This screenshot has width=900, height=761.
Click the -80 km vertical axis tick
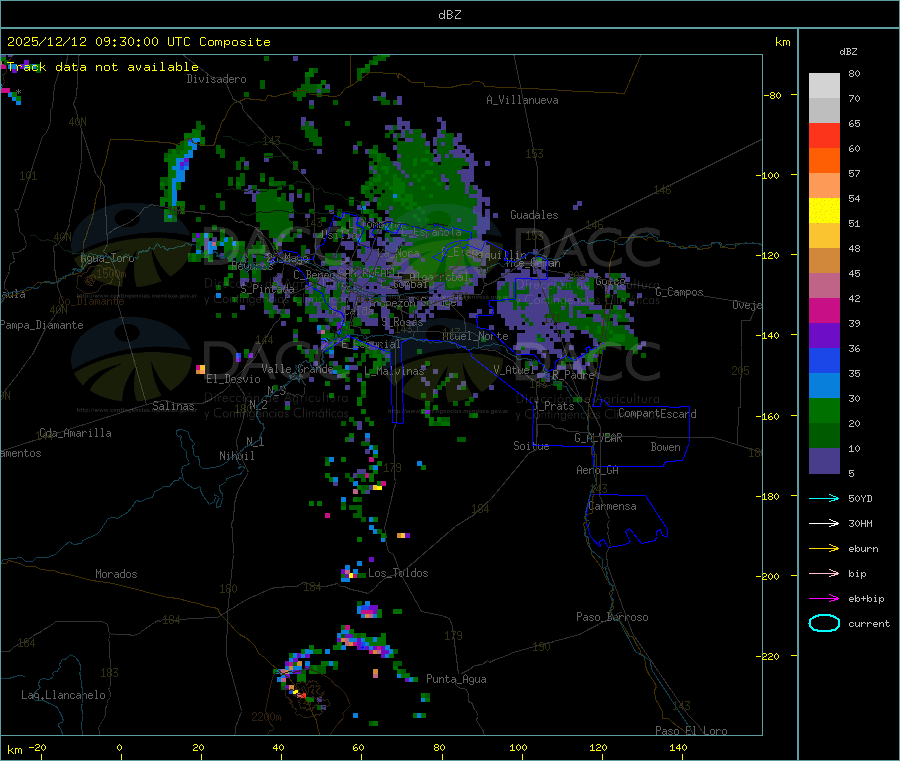(773, 95)
